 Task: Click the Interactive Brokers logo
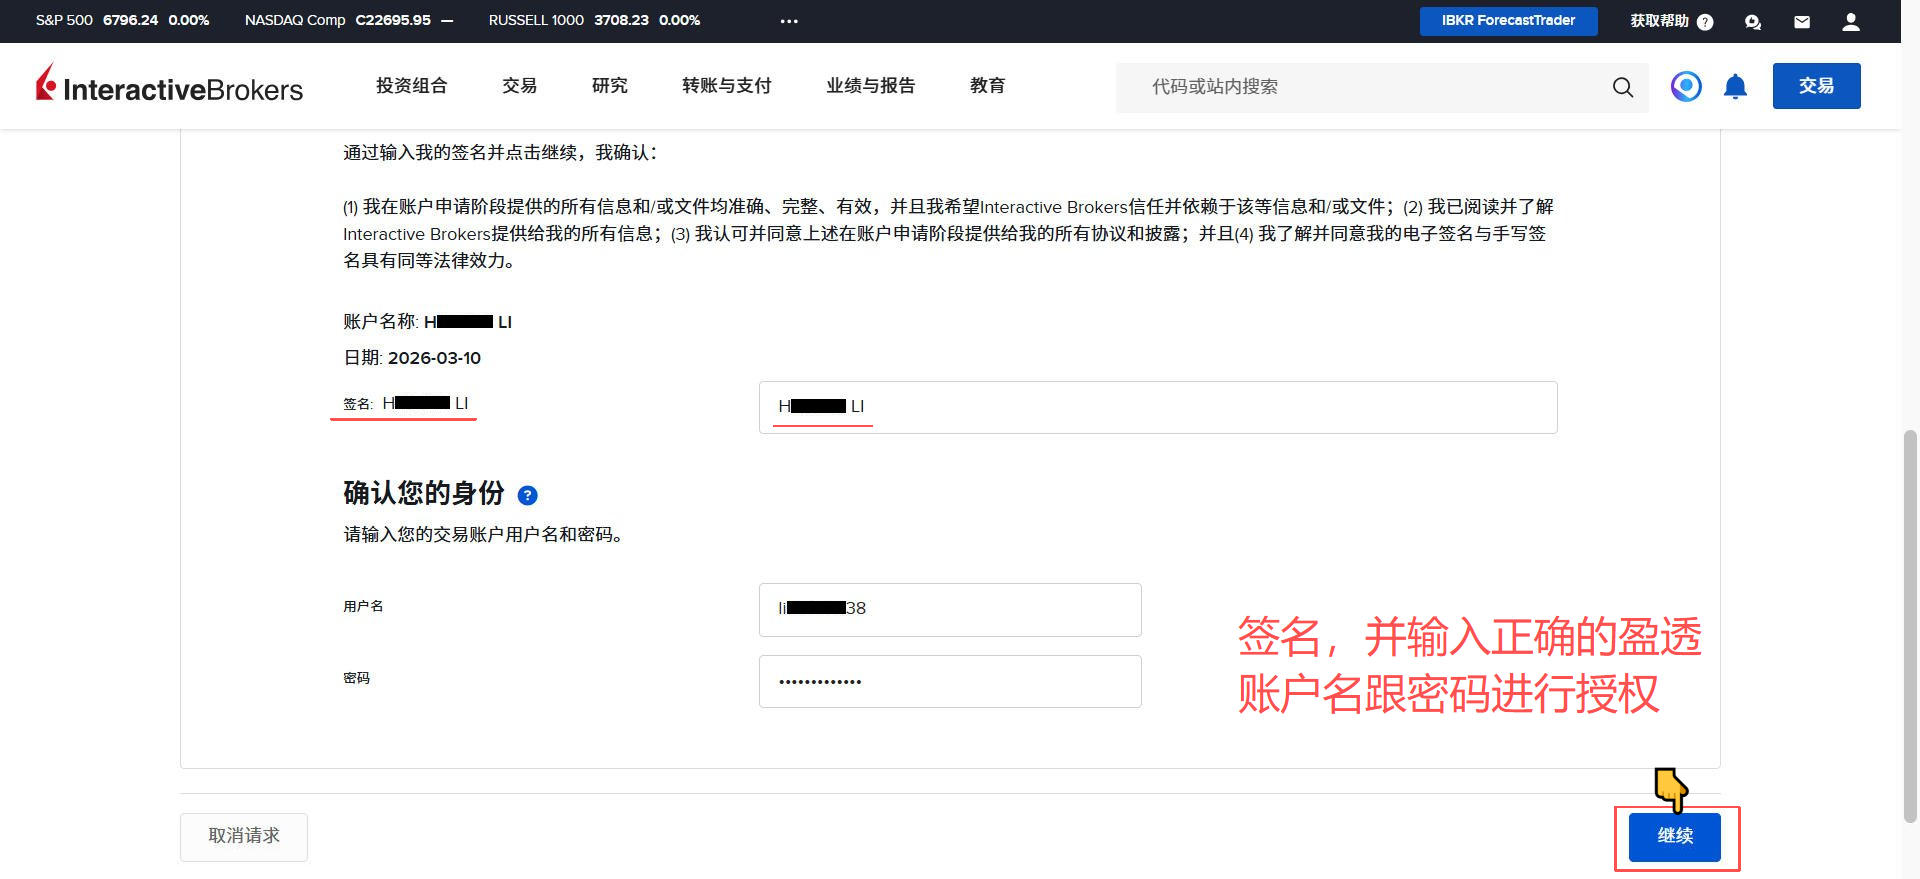pyautogui.click(x=170, y=86)
